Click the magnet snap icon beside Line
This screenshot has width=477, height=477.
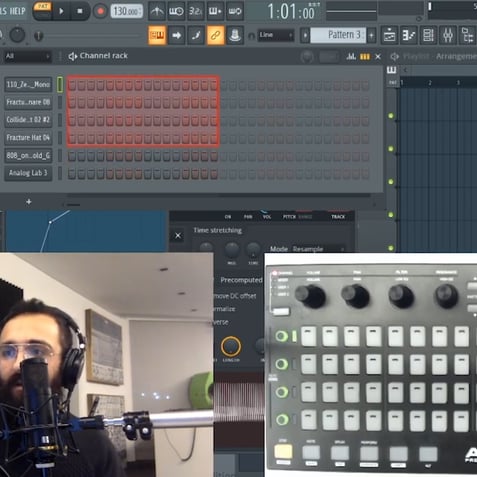pyautogui.click(x=252, y=36)
